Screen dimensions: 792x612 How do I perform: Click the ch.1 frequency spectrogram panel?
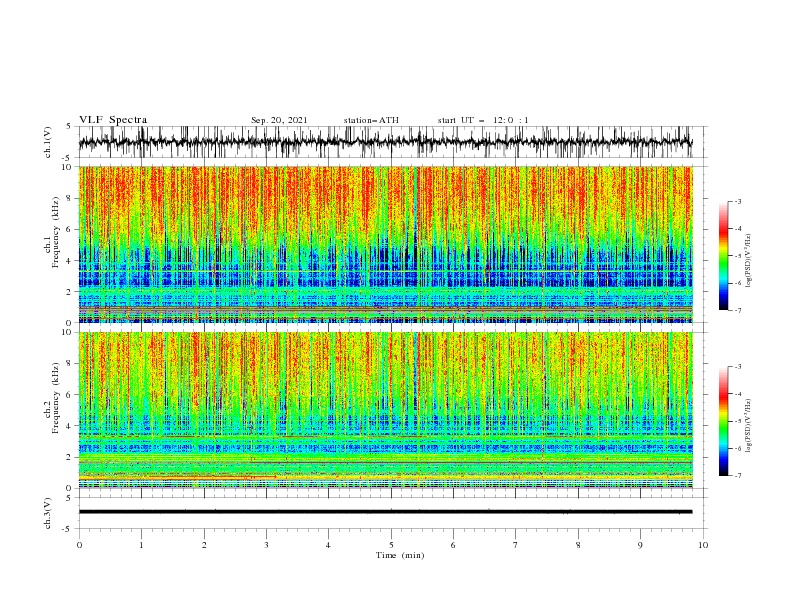[x=386, y=244]
